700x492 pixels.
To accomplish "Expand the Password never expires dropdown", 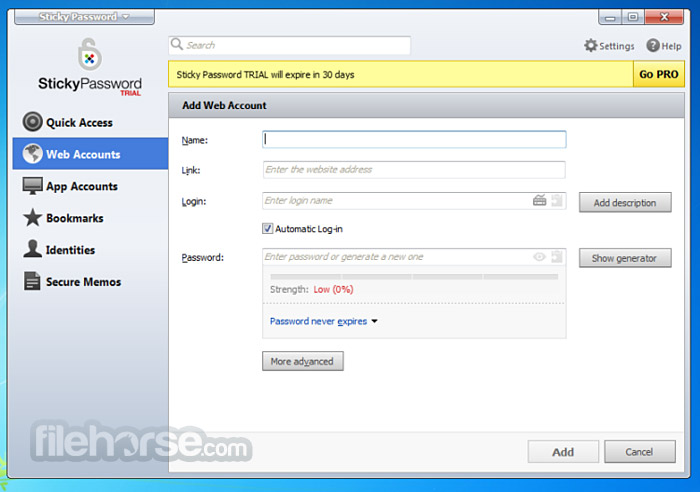I will point(324,321).
